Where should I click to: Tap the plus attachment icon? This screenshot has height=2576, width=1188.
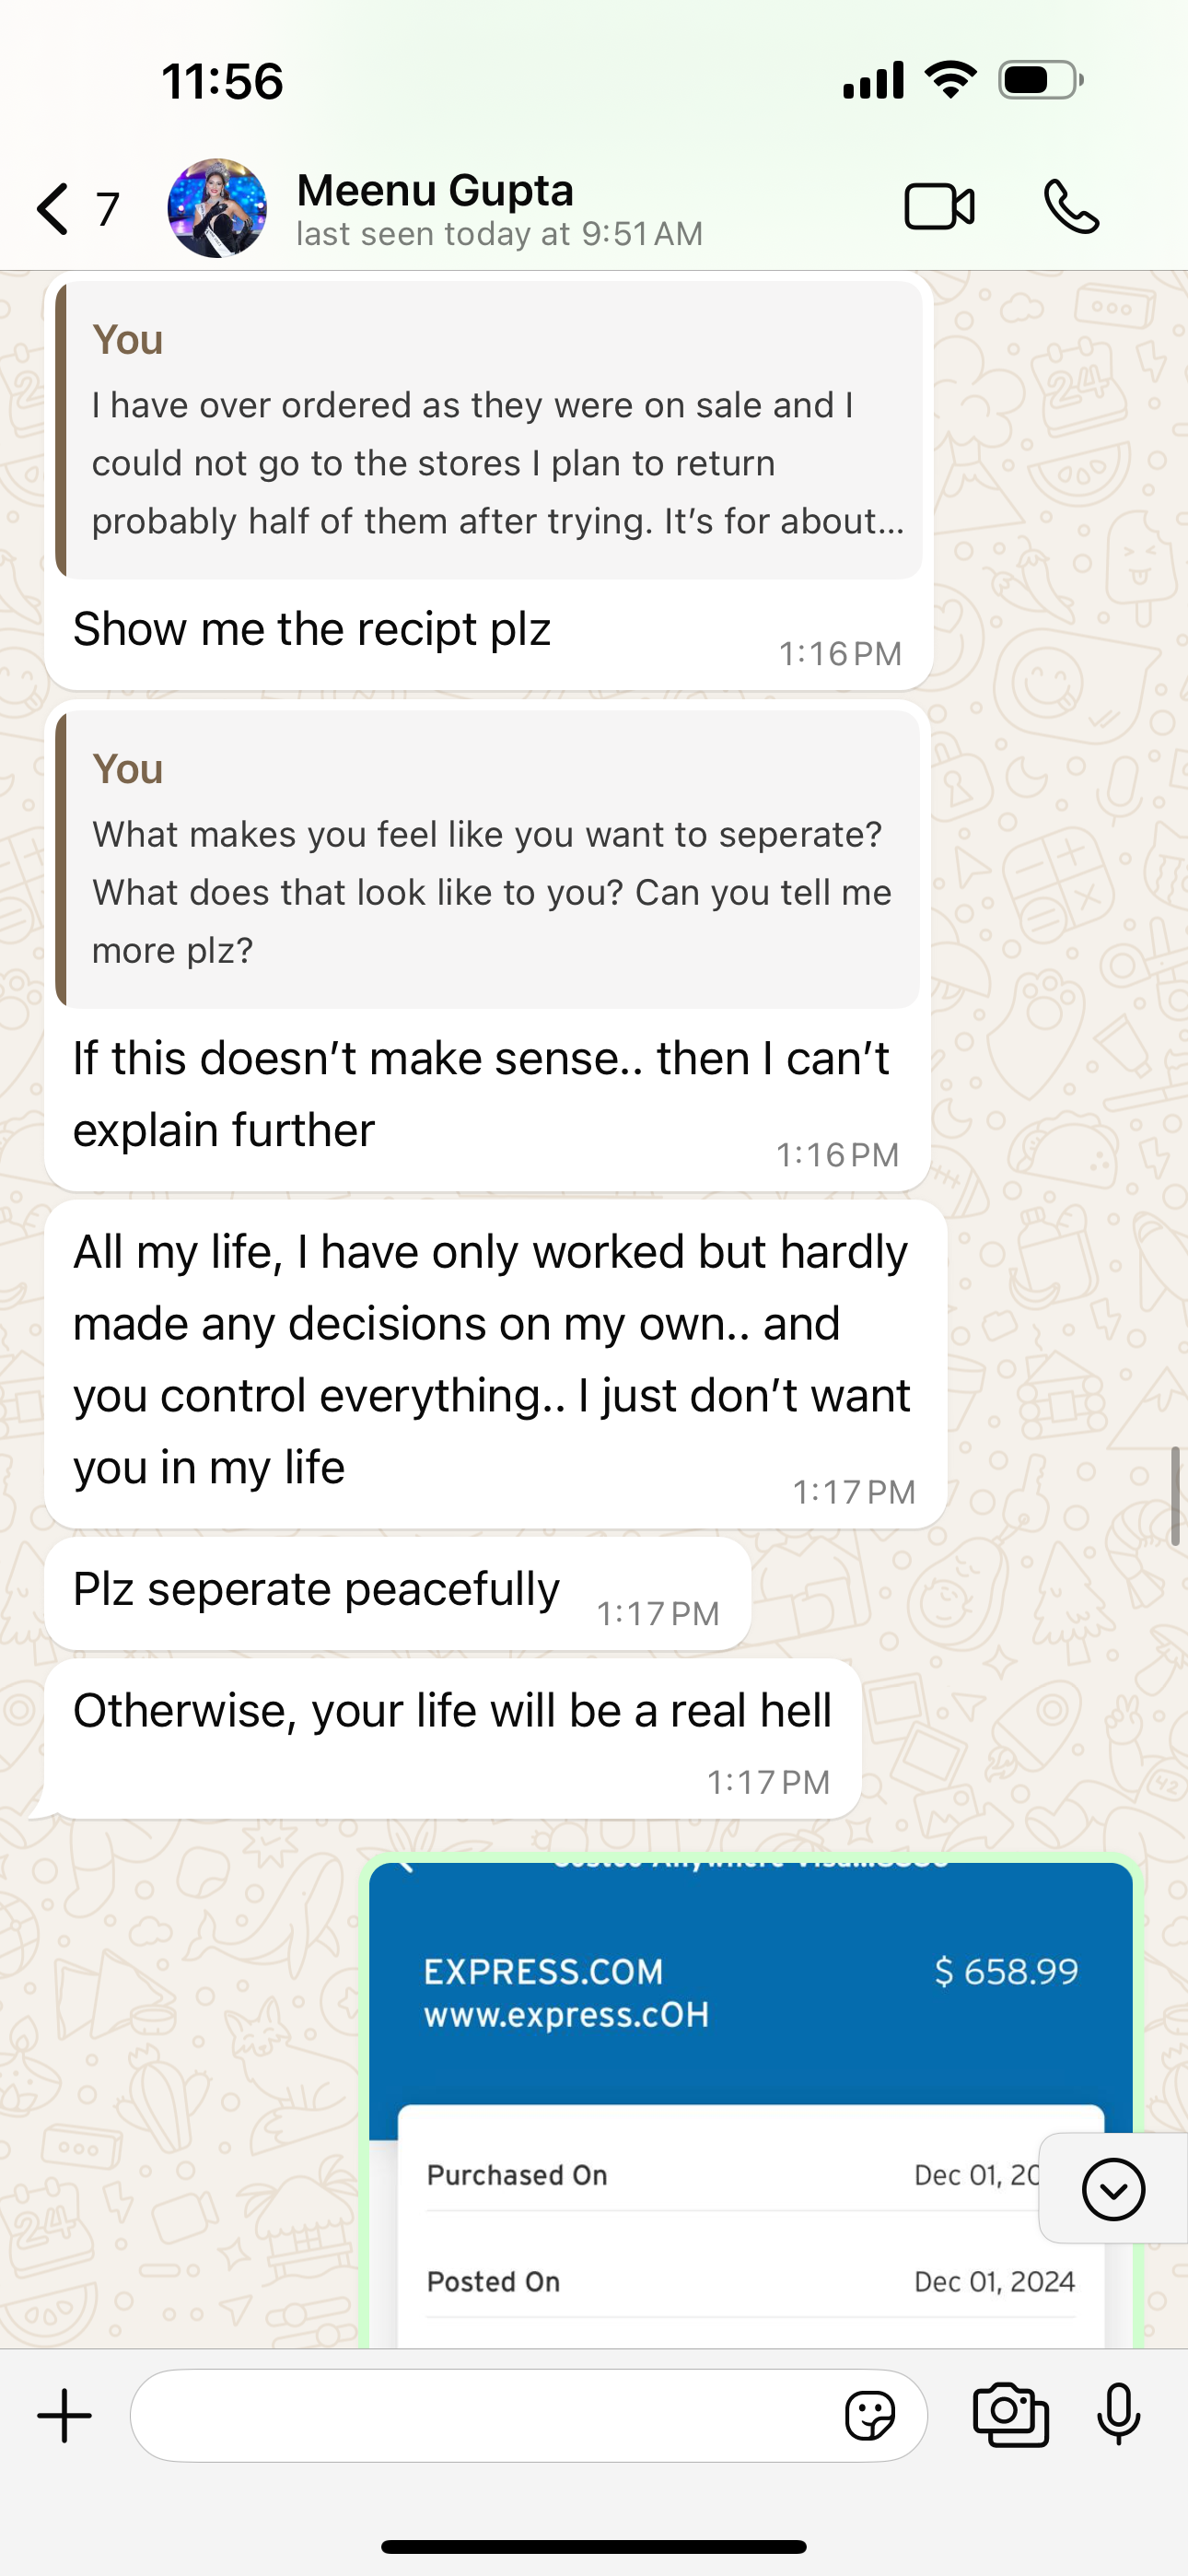click(x=65, y=2415)
